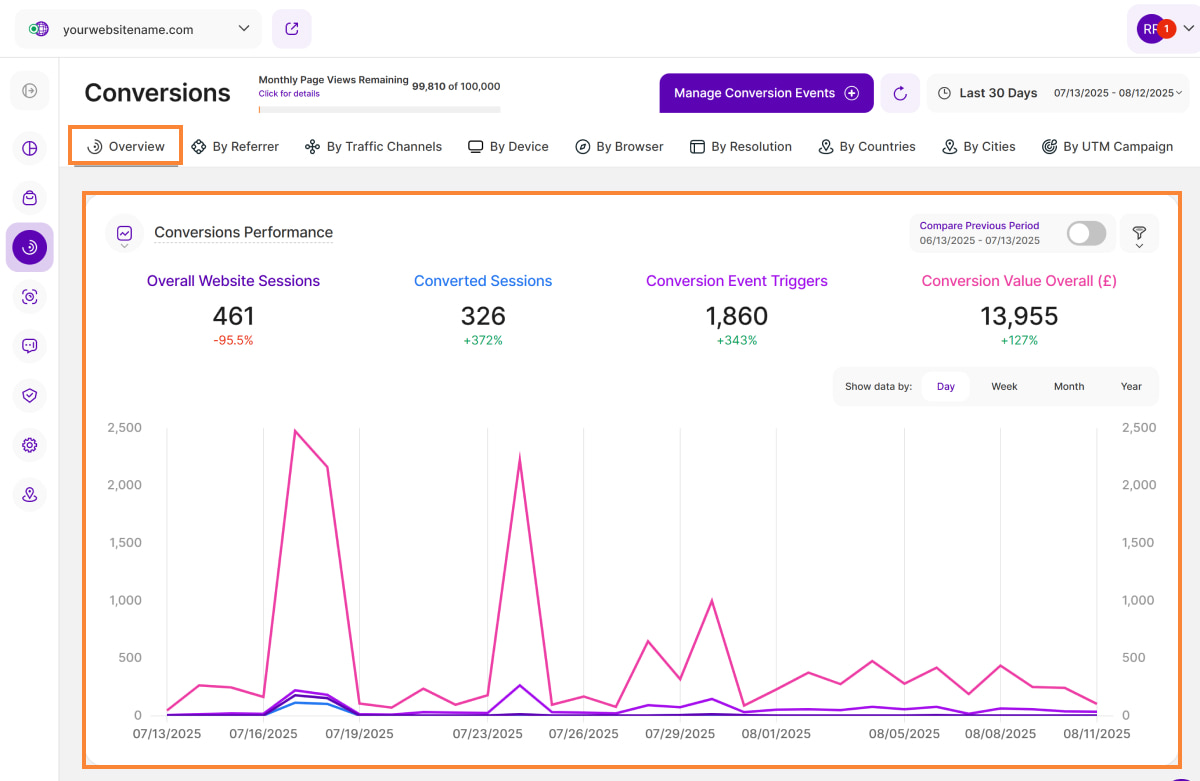This screenshot has height=781, width=1200.
Task: Click the 'Click for details' link
Action: tap(289, 94)
